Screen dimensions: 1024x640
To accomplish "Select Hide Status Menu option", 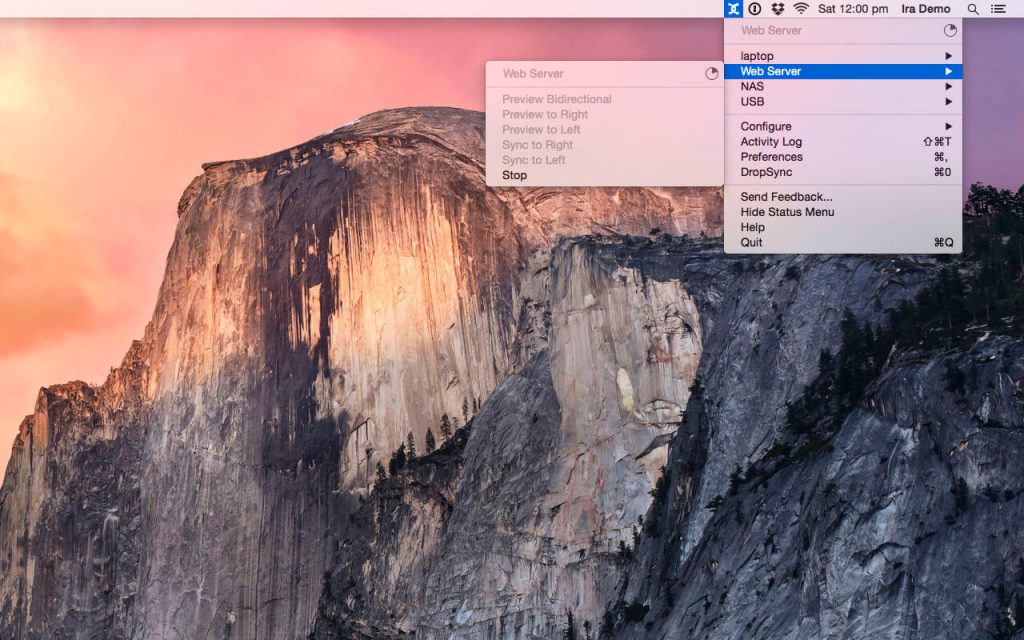I will 786,212.
